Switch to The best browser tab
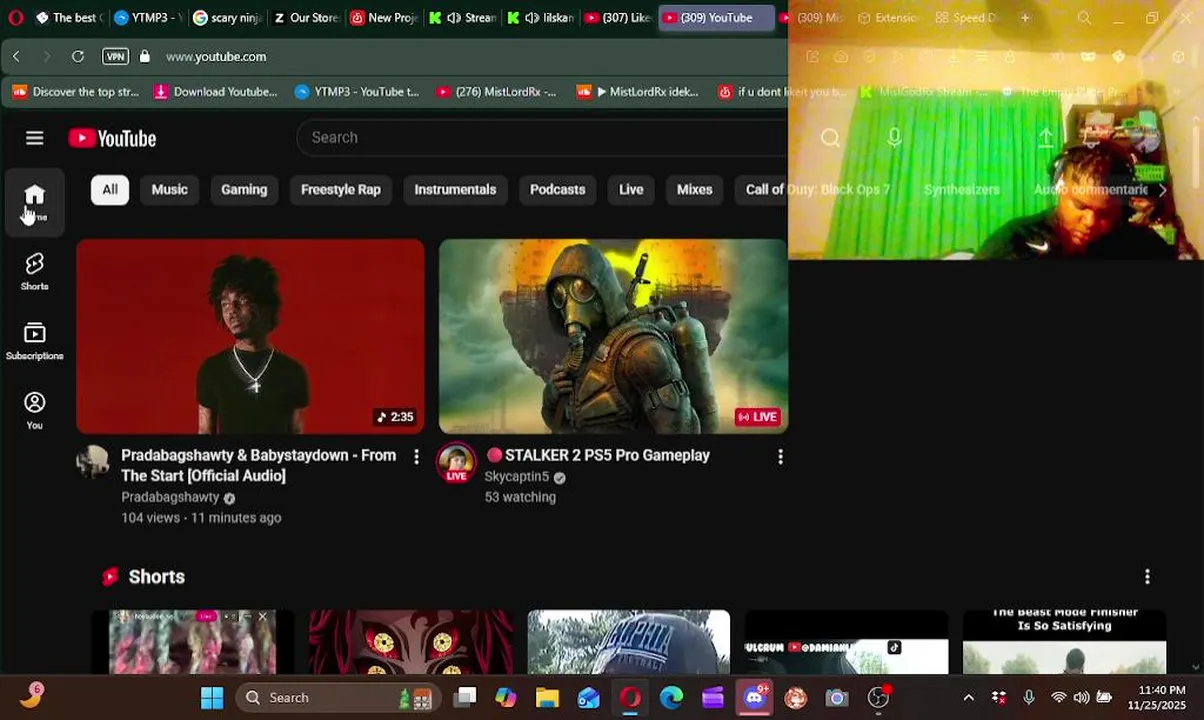Image resolution: width=1204 pixels, height=720 pixels. click(69, 18)
